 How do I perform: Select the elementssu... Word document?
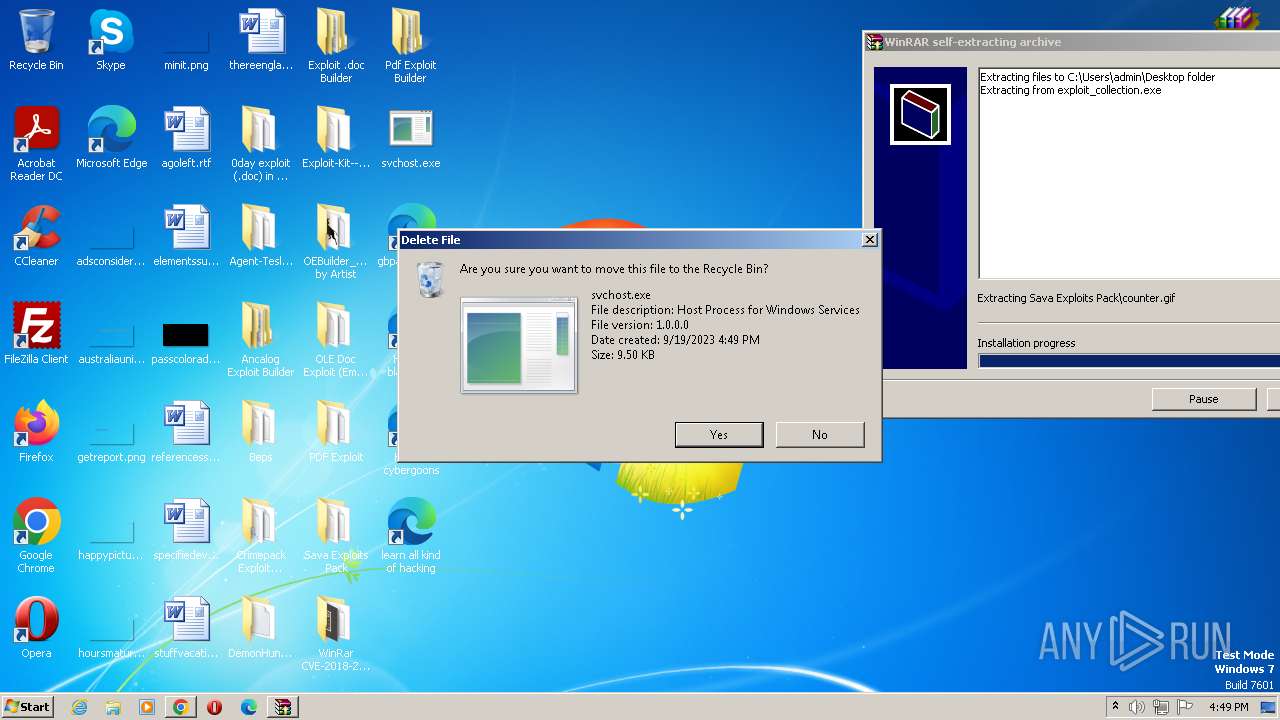tap(186, 236)
